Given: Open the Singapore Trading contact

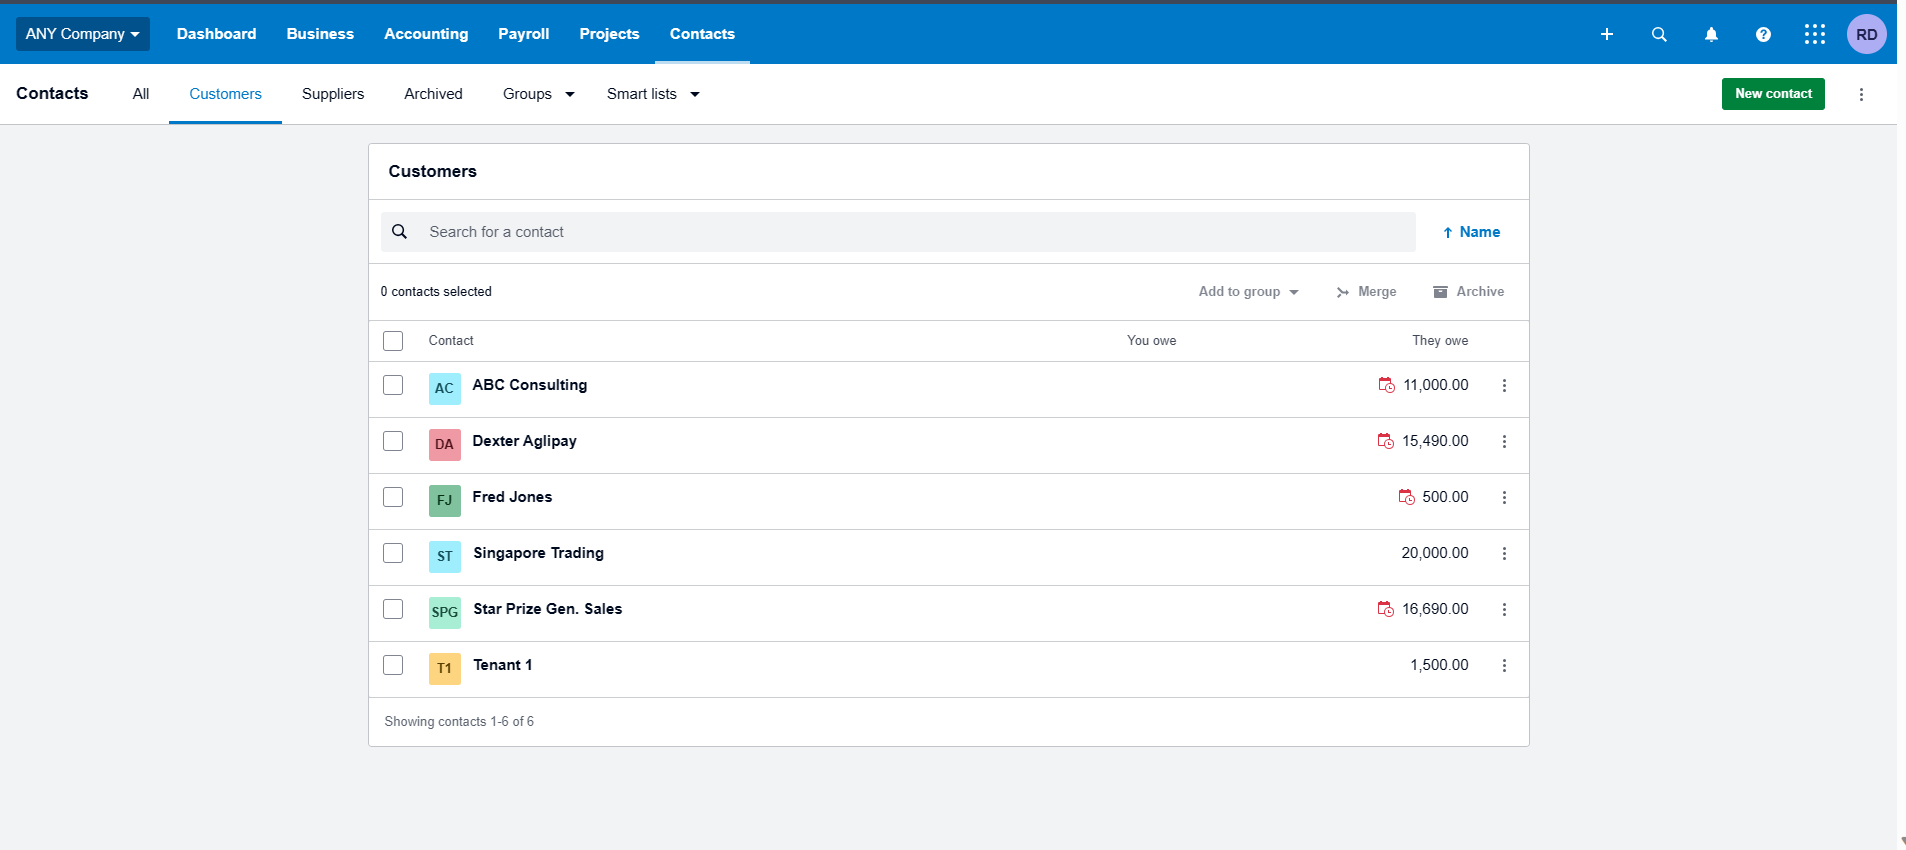Looking at the screenshot, I should [x=539, y=553].
